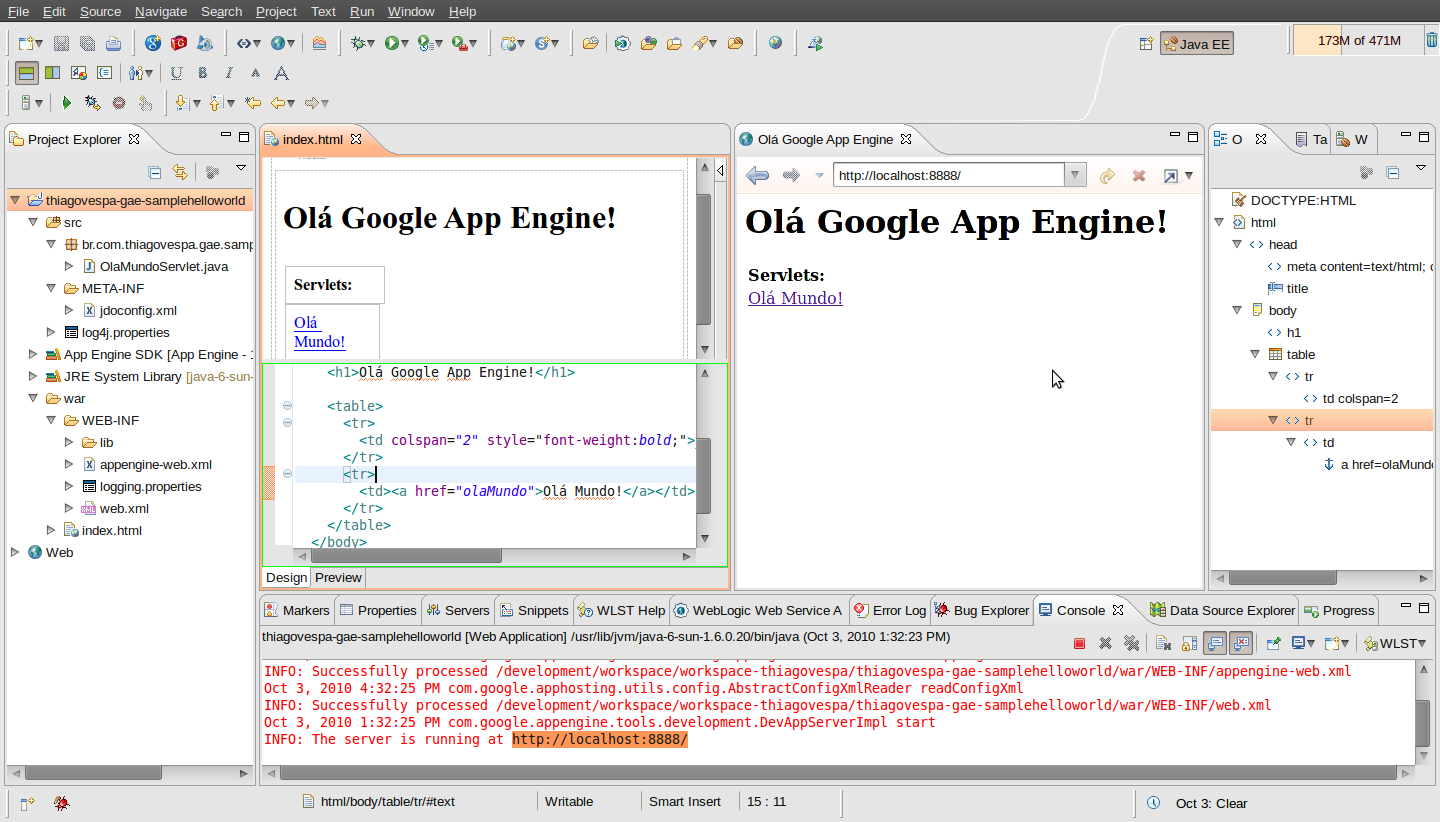Collapse the war folder
The image size is (1440, 822).
pyautogui.click(x=33, y=398)
